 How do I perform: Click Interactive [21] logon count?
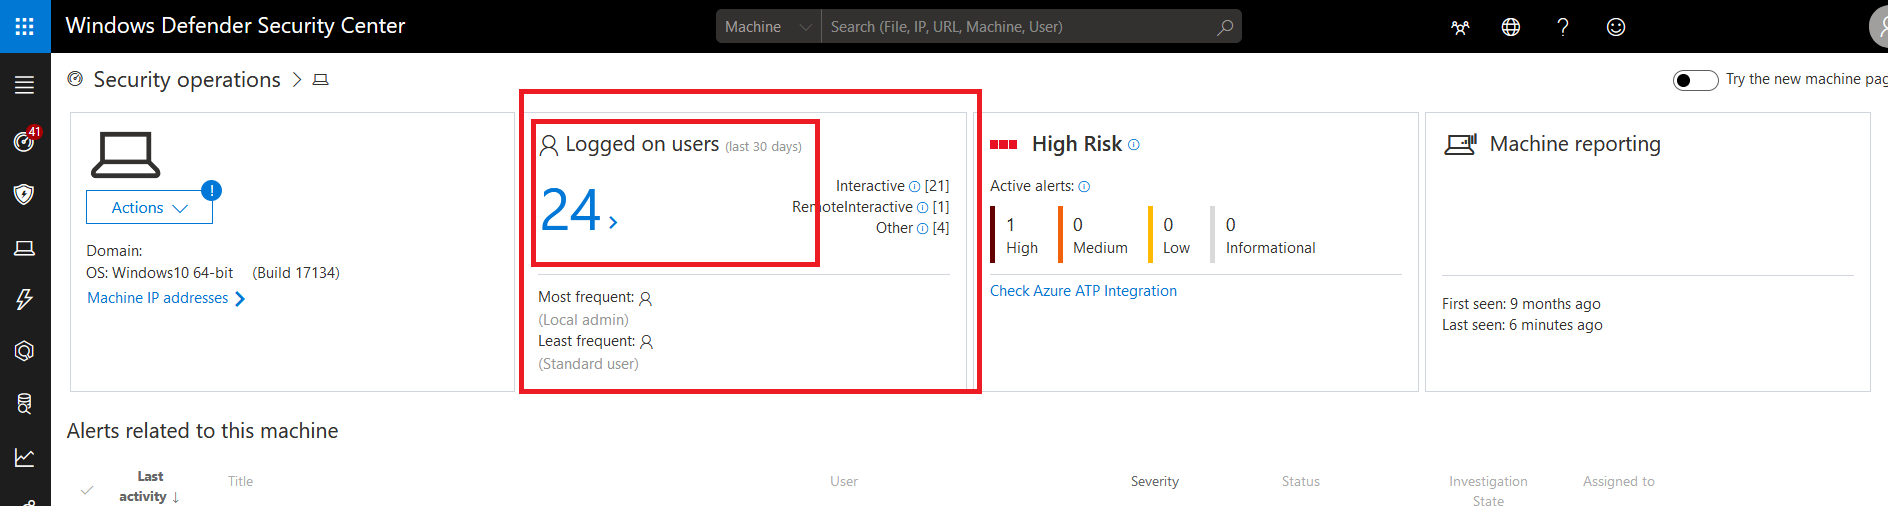click(892, 186)
